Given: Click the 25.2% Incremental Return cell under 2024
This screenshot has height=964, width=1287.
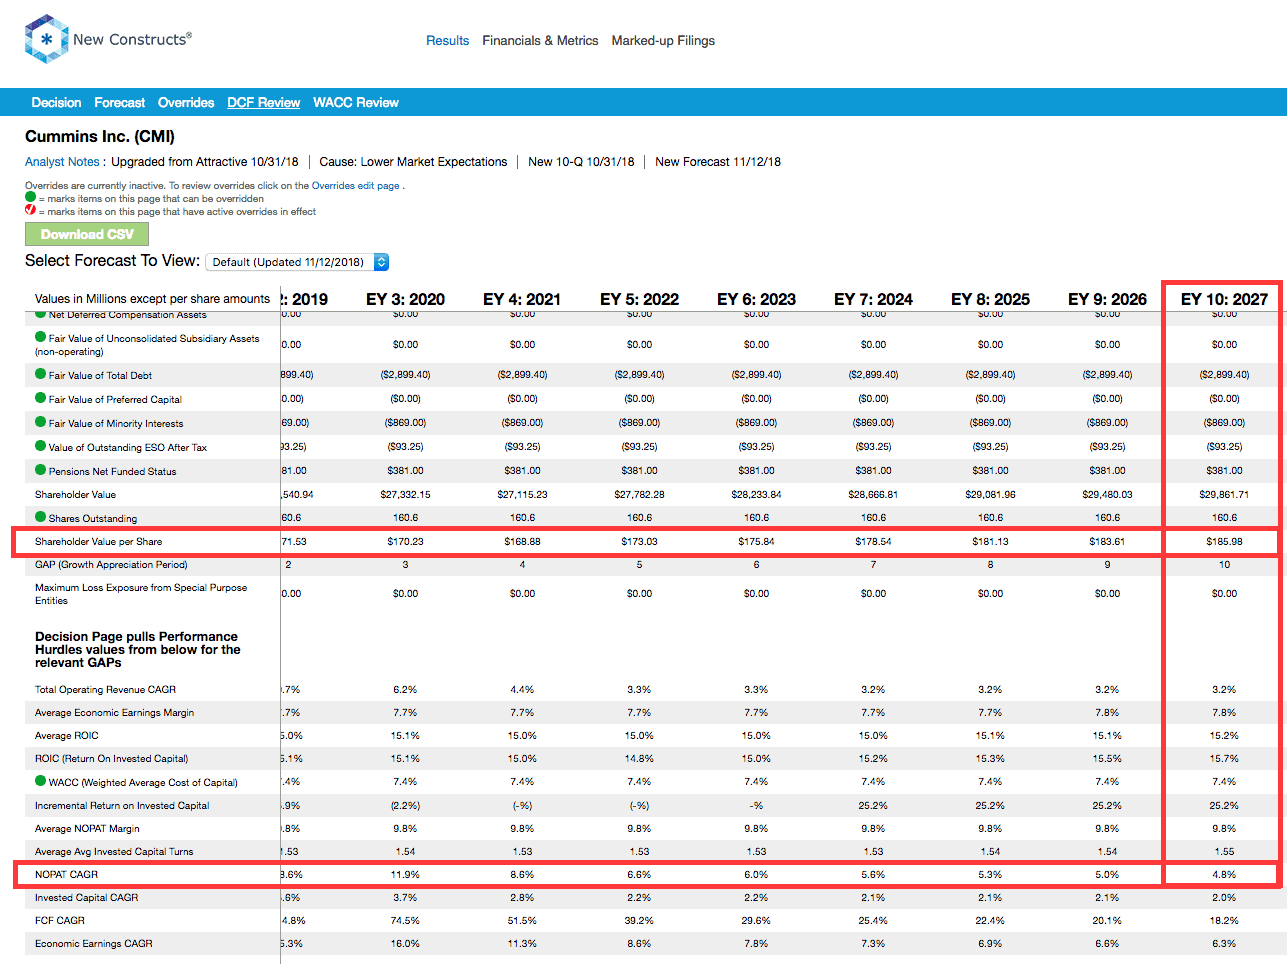Looking at the screenshot, I should click(873, 805).
